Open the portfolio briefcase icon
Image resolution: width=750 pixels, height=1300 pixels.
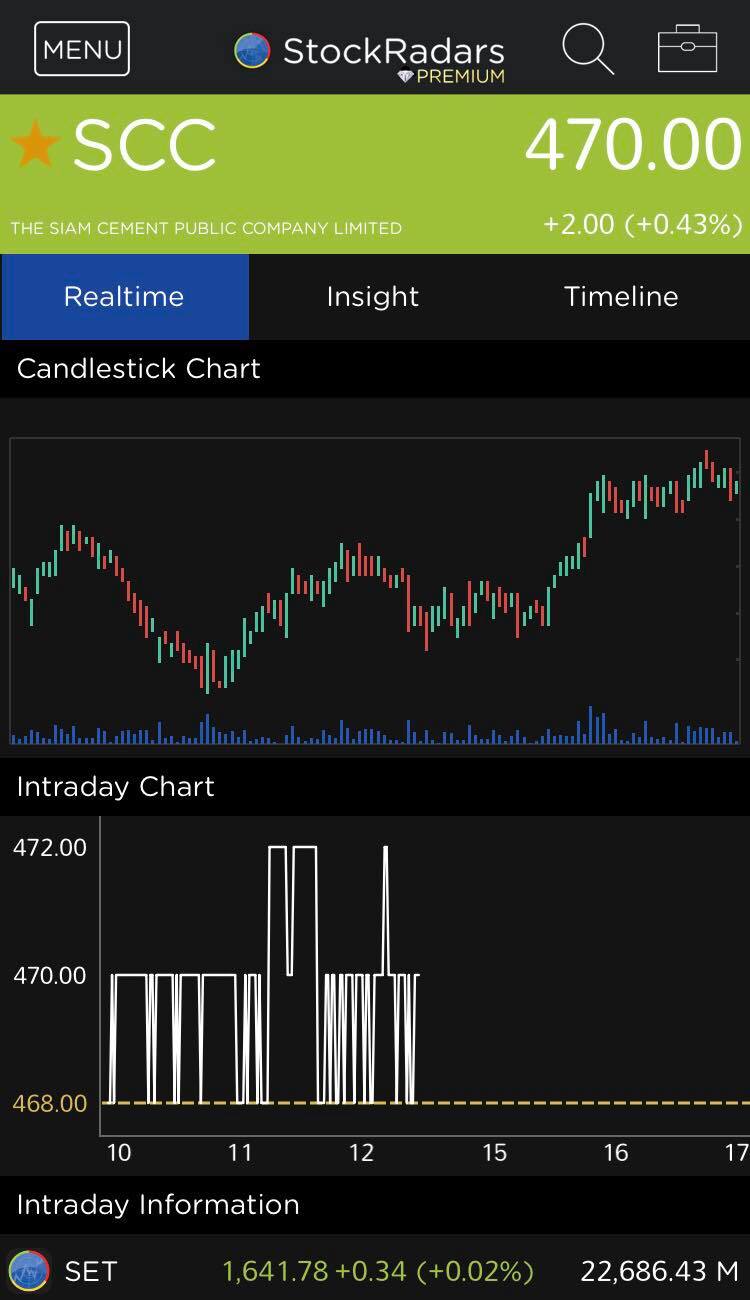pyautogui.click(x=687, y=49)
